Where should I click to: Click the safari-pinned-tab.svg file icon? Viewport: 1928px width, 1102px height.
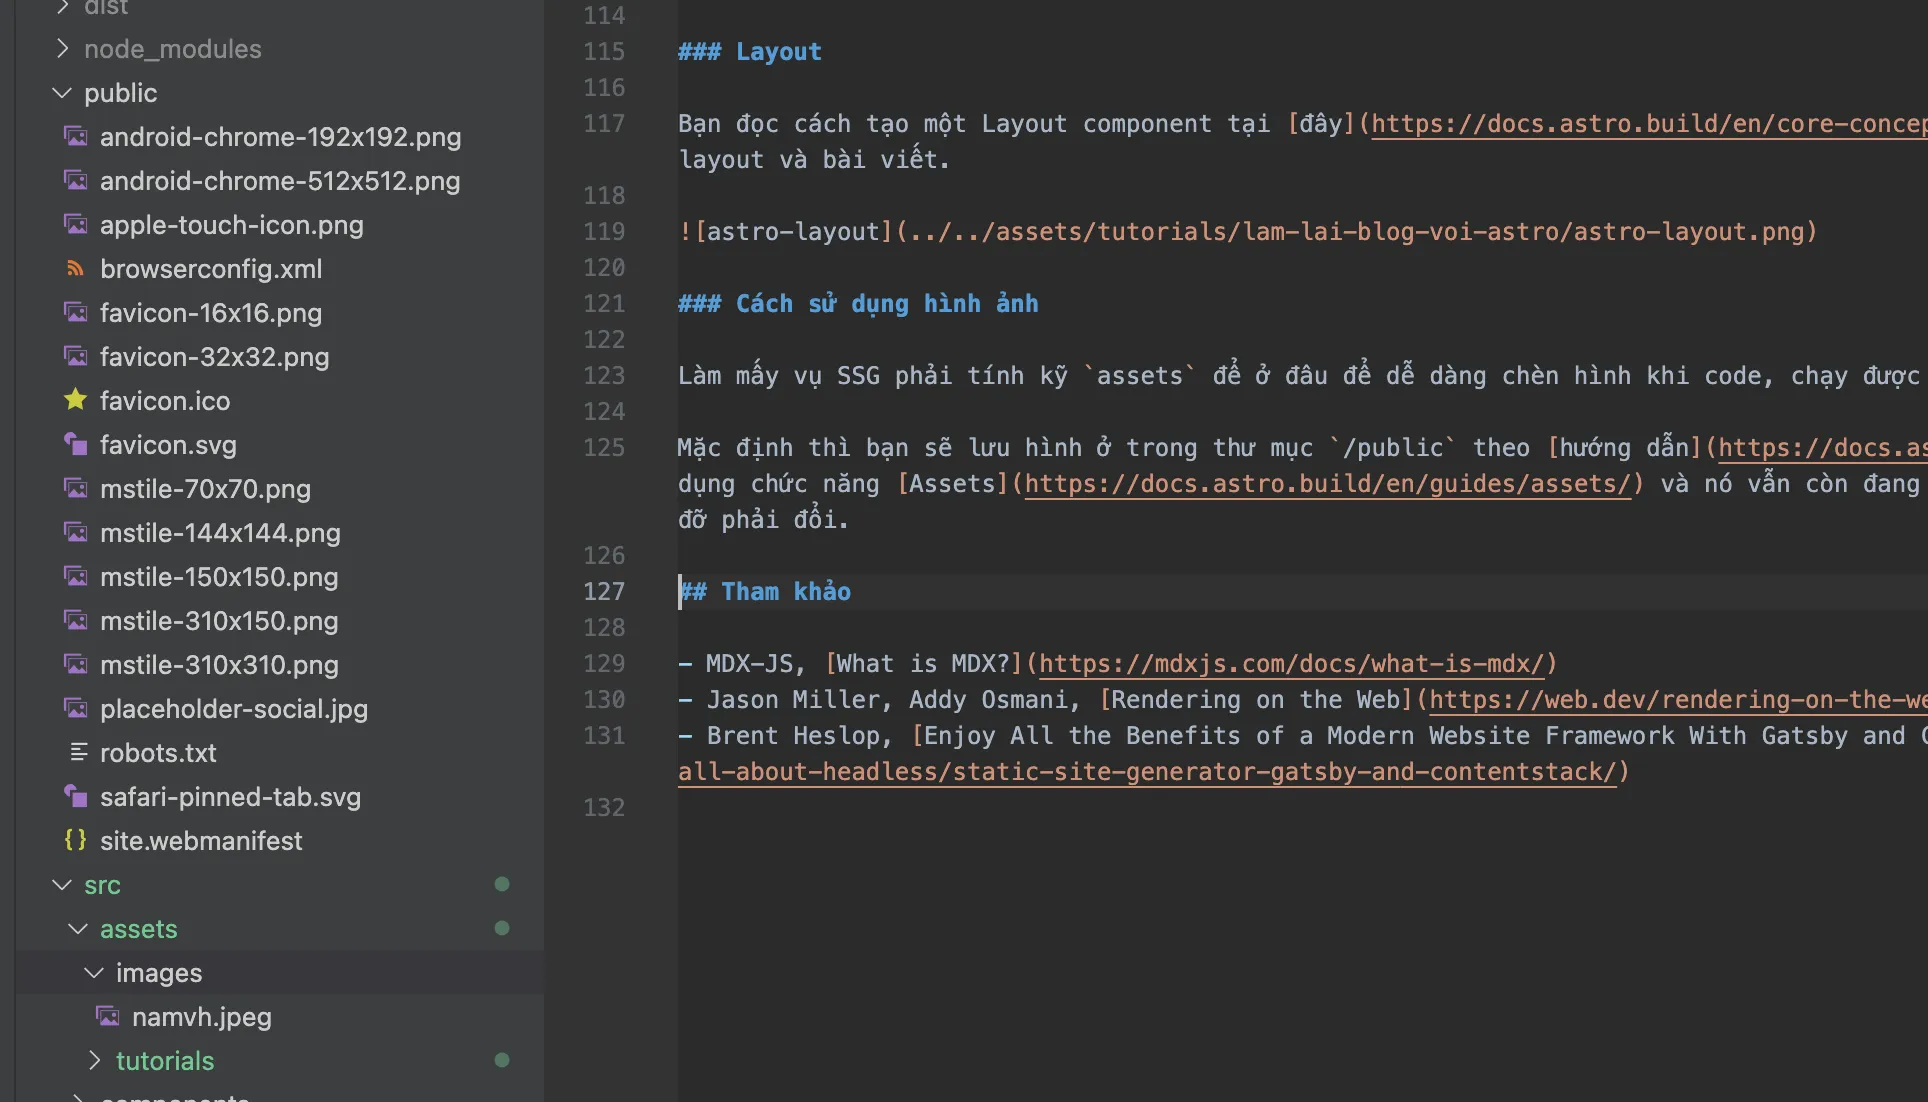75,796
